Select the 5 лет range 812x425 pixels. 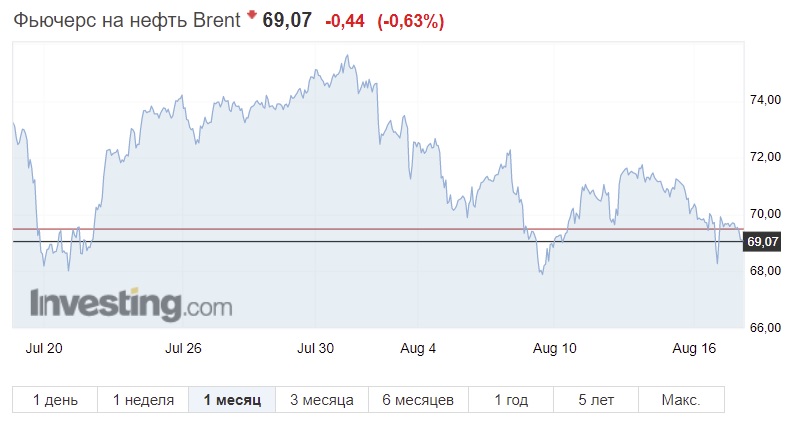596,400
